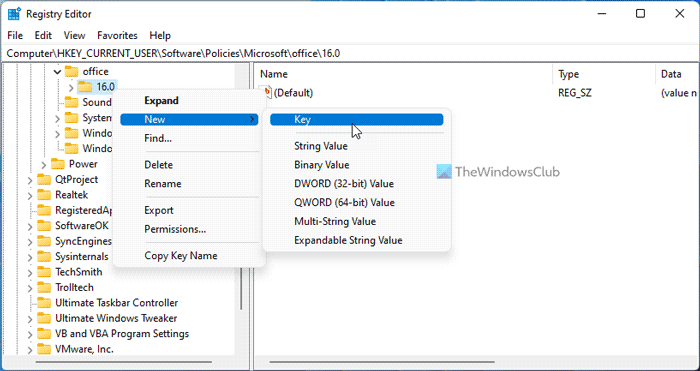The height and width of the screenshot is (371, 700).
Task: Expand the 16.0 key chevron
Action: pos(71,87)
